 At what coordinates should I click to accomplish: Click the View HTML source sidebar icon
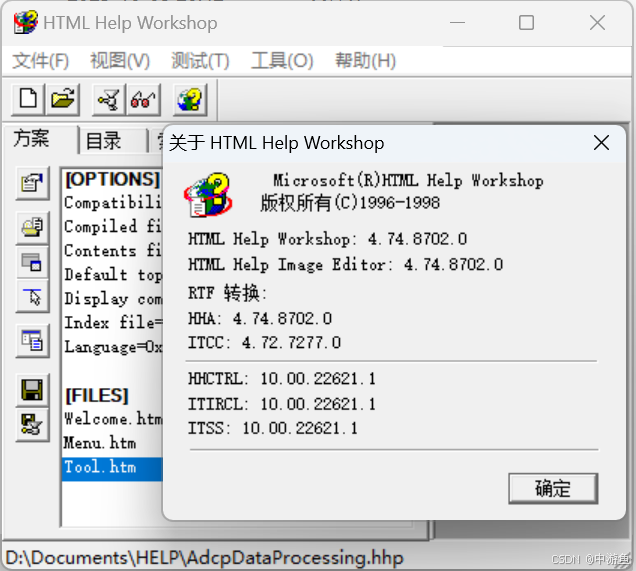32,341
